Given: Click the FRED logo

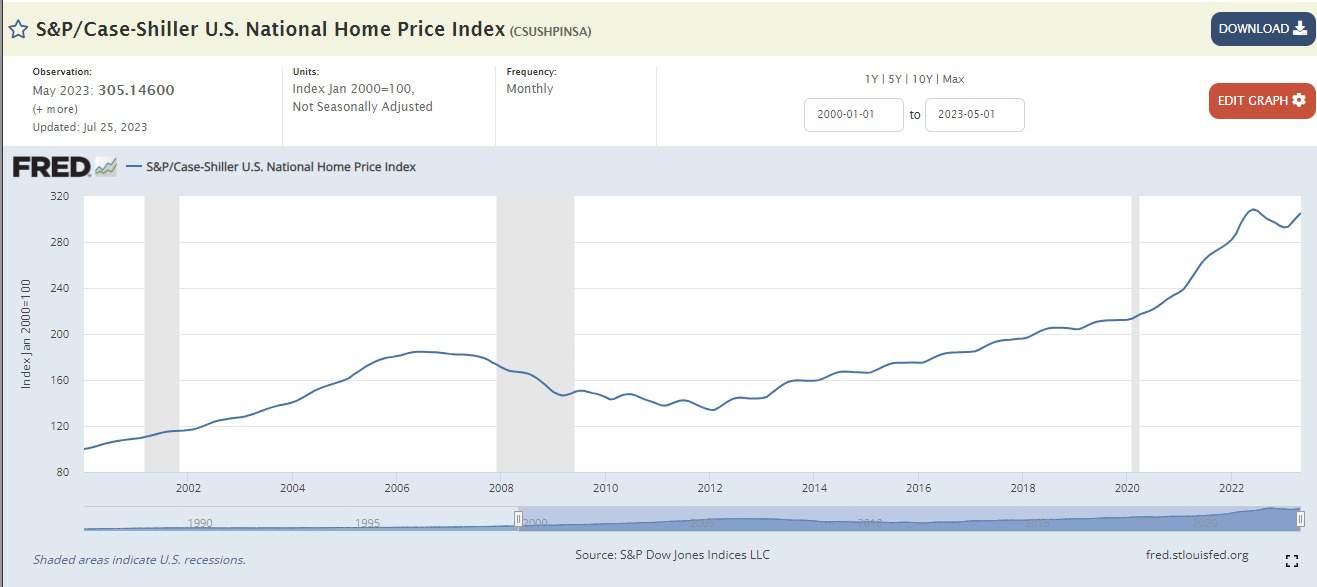Looking at the screenshot, I should click(x=51, y=167).
